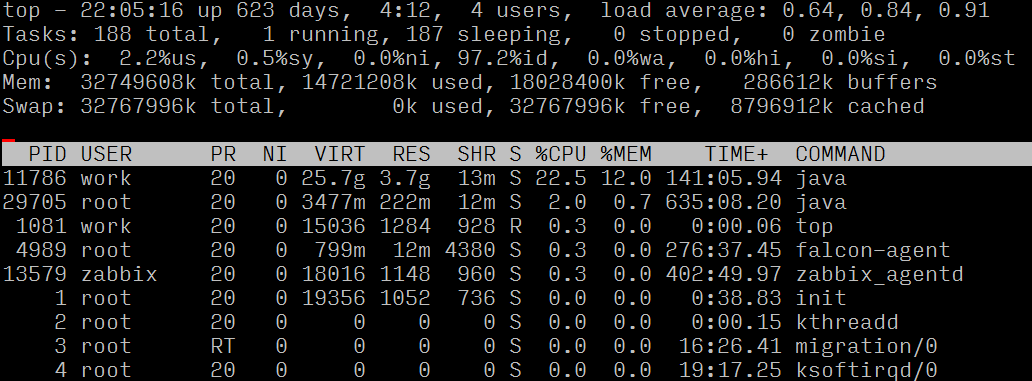Select PID 11786 in the process list
The height and width of the screenshot is (381, 1032).
(35, 178)
